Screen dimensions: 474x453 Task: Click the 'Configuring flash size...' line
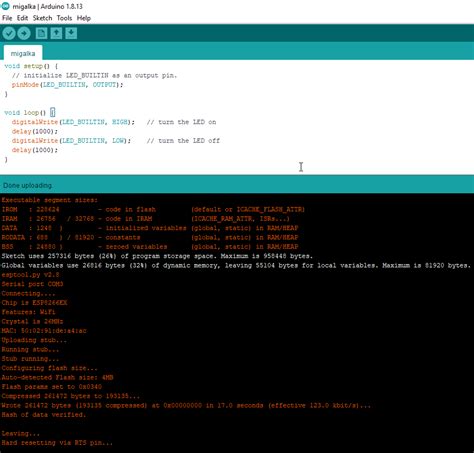click(x=50, y=368)
